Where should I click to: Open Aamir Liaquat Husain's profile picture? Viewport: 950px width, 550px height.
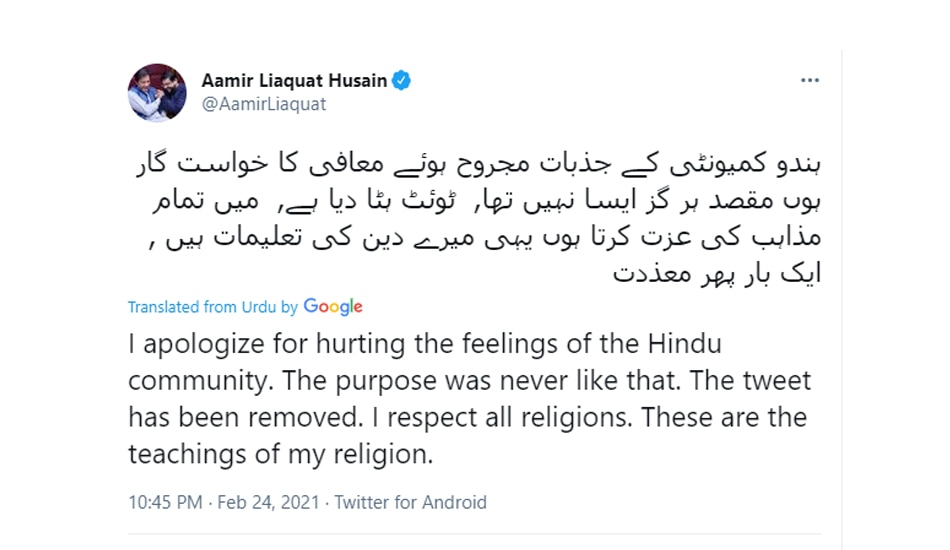(x=157, y=93)
